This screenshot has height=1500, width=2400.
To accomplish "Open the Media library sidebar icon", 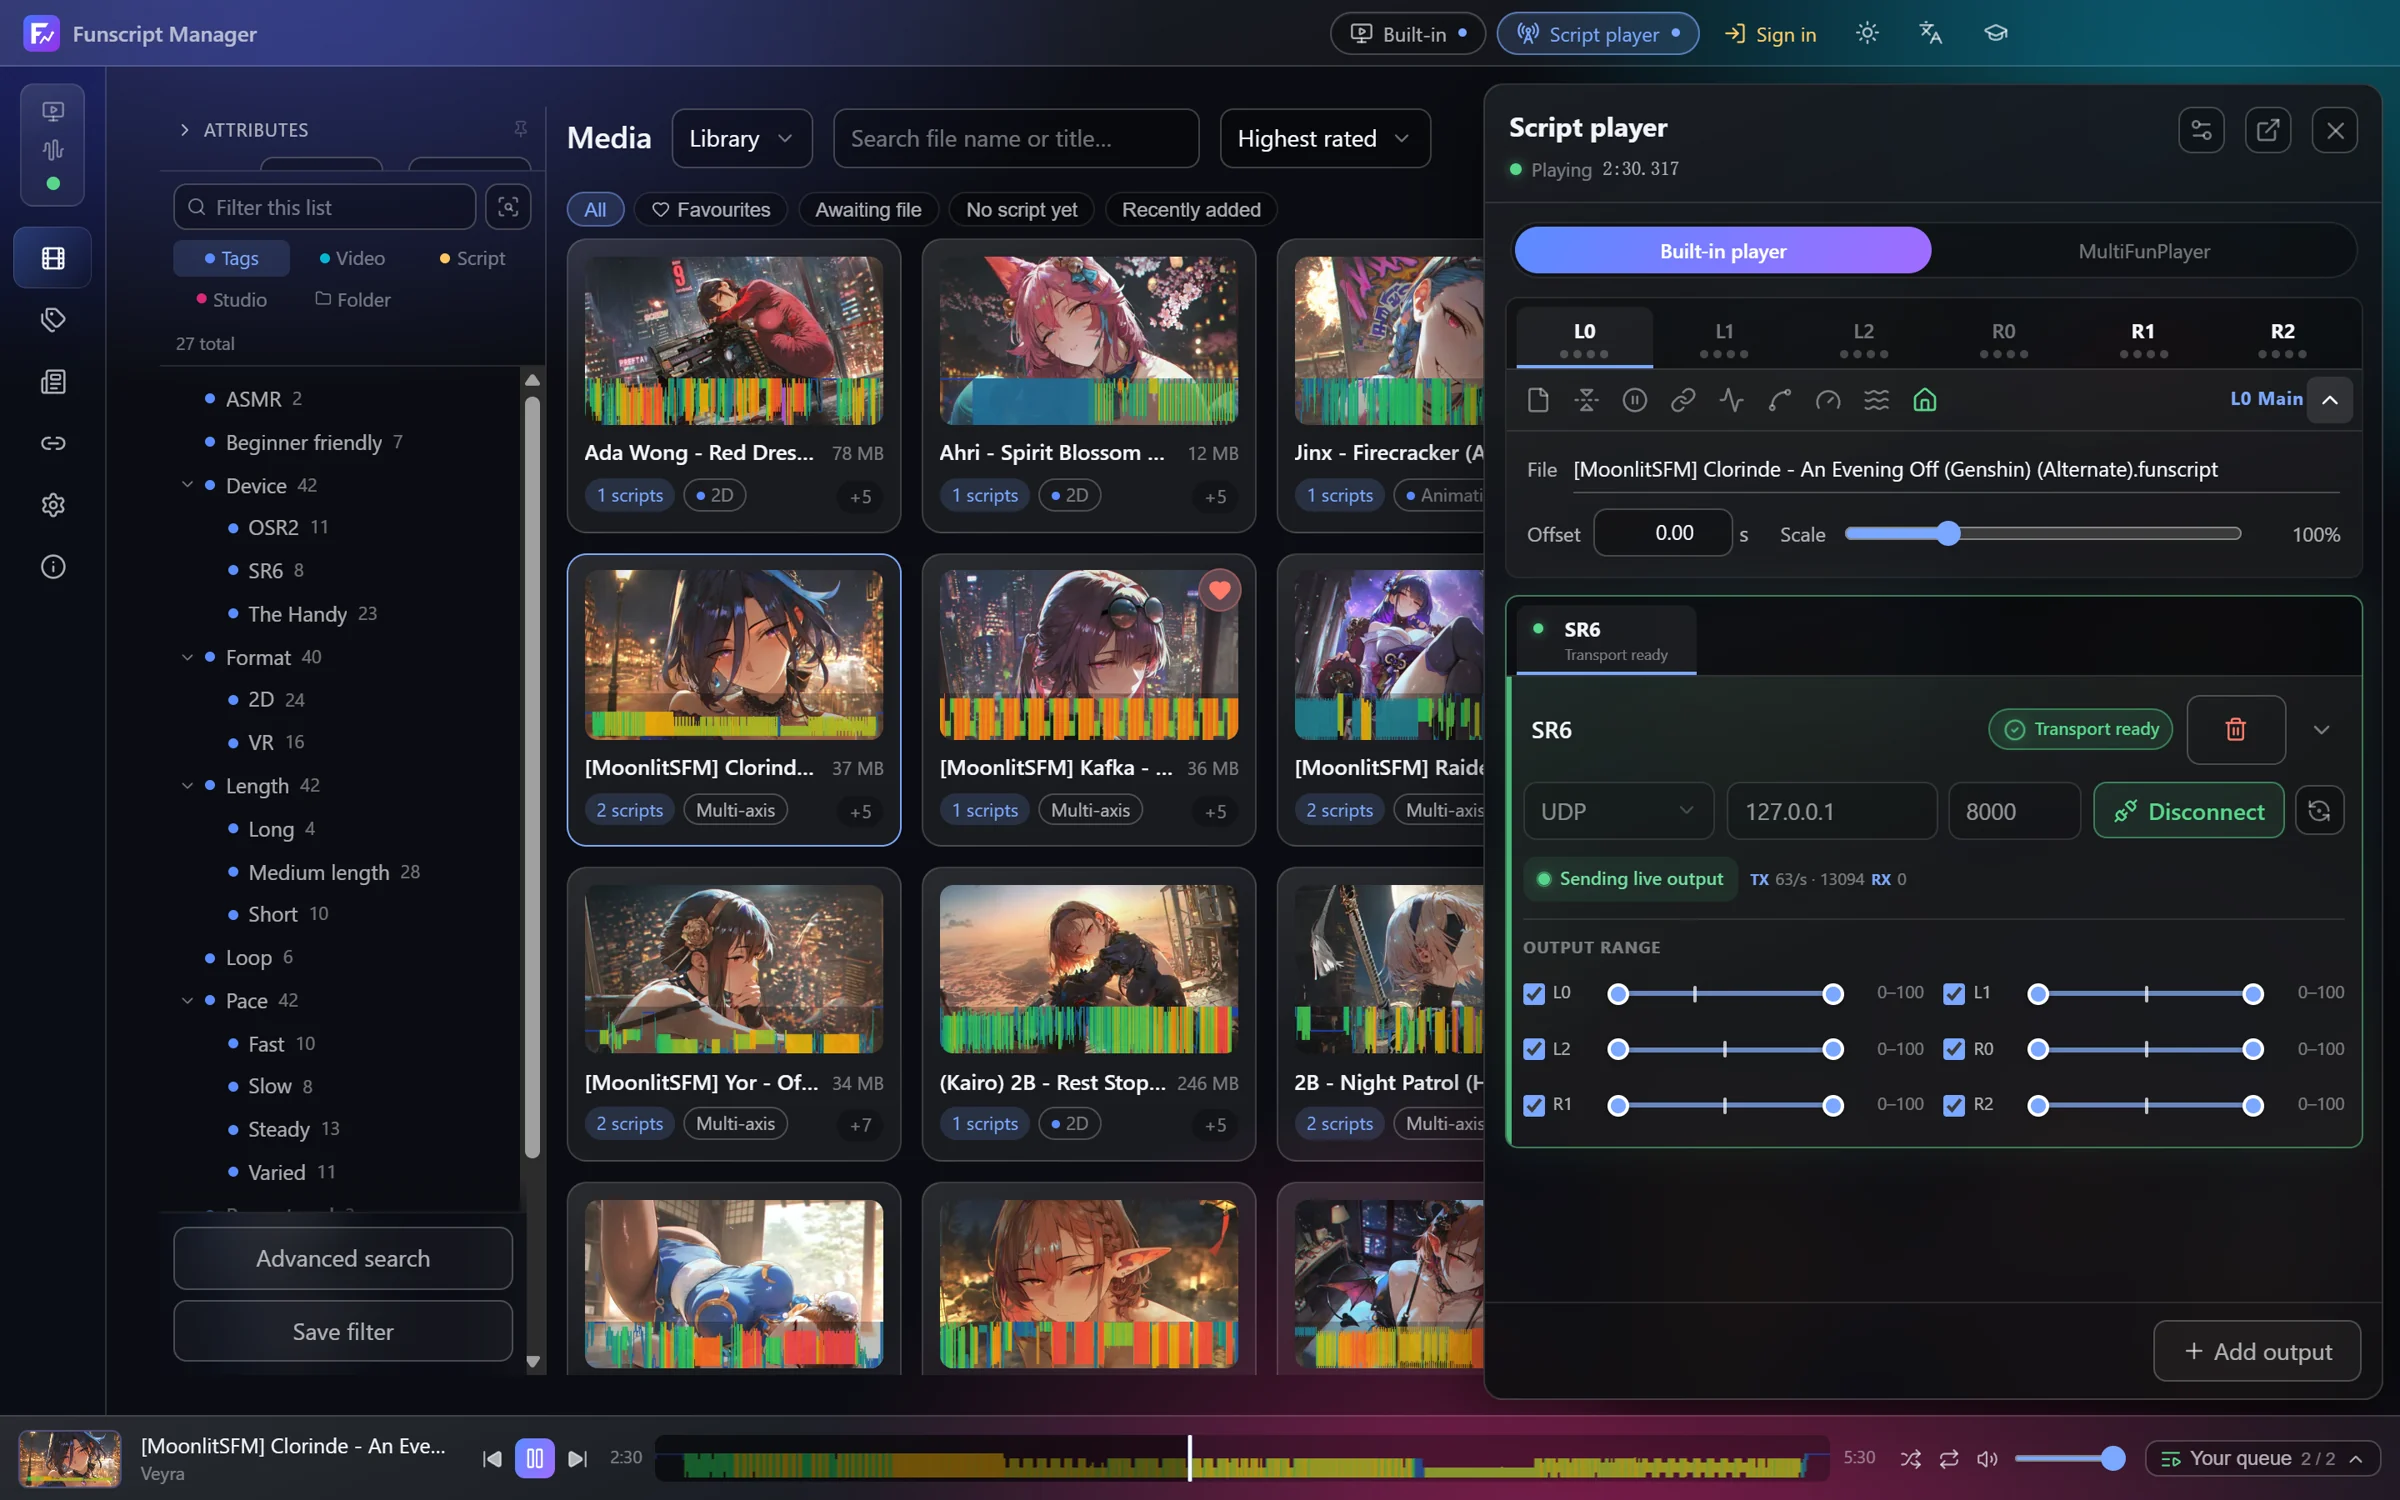I will tap(53, 258).
